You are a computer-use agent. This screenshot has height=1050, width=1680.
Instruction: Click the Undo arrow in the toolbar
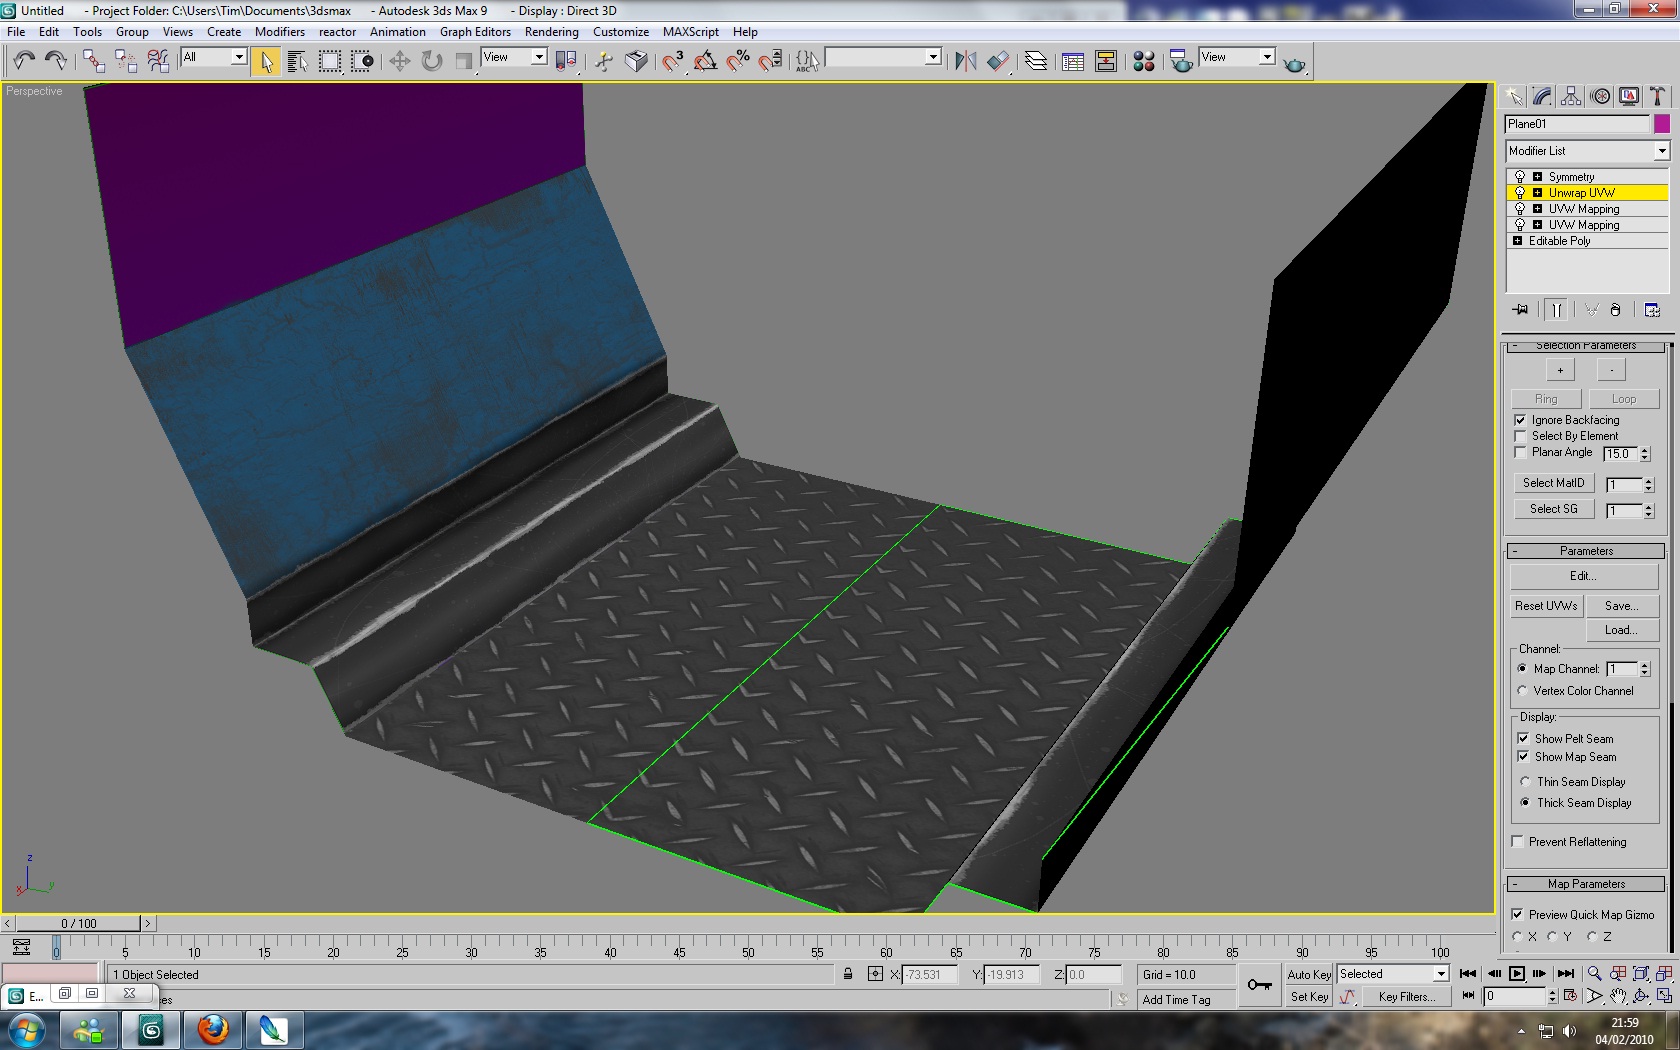coord(24,61)
